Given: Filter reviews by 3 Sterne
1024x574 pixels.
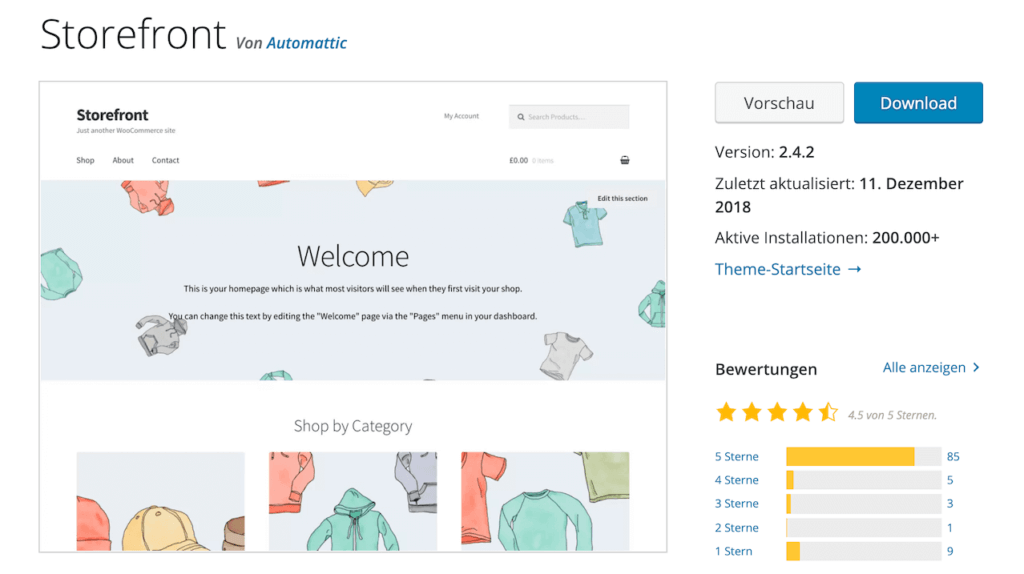Looking at the screenshot, I should (737, 503).
